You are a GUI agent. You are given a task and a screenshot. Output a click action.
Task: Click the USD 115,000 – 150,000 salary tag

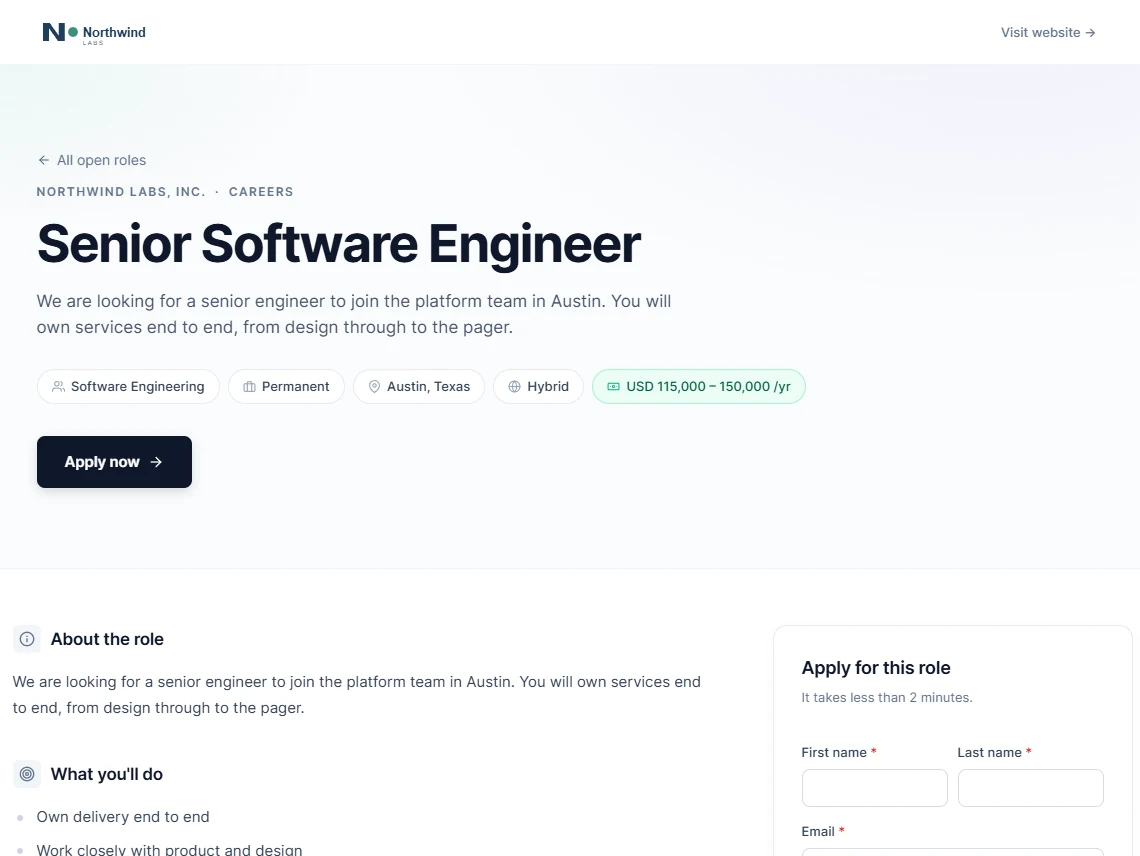(699, 386)
